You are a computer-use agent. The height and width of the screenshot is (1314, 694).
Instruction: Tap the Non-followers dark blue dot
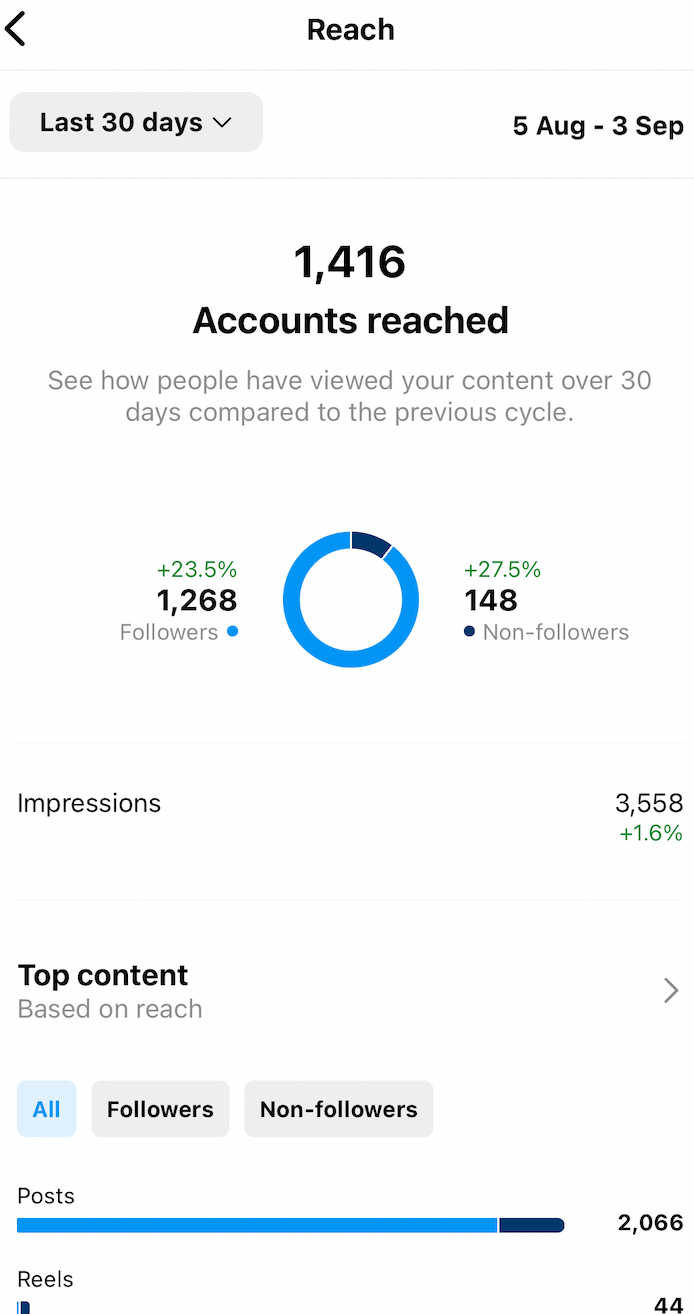click(x=469, y=631)
